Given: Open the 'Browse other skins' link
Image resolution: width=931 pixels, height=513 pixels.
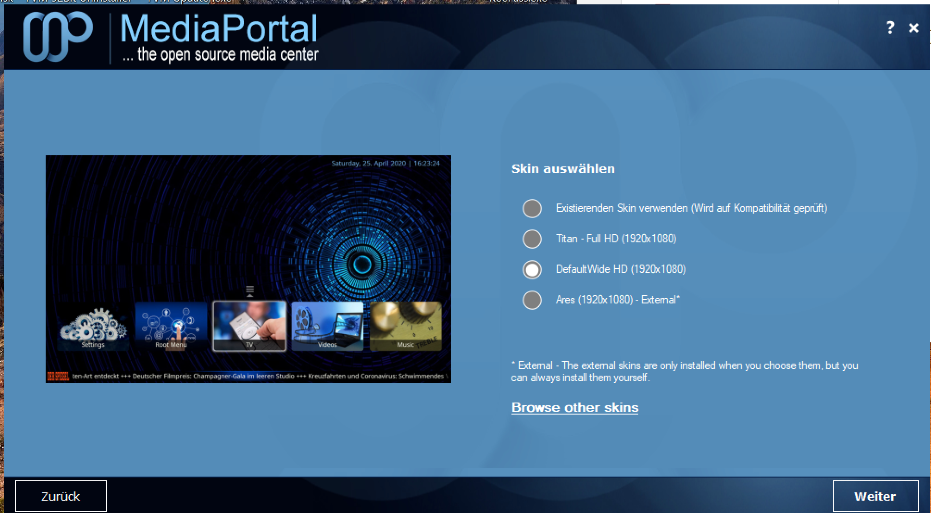Looking at the screenshot, I should 574,407.
